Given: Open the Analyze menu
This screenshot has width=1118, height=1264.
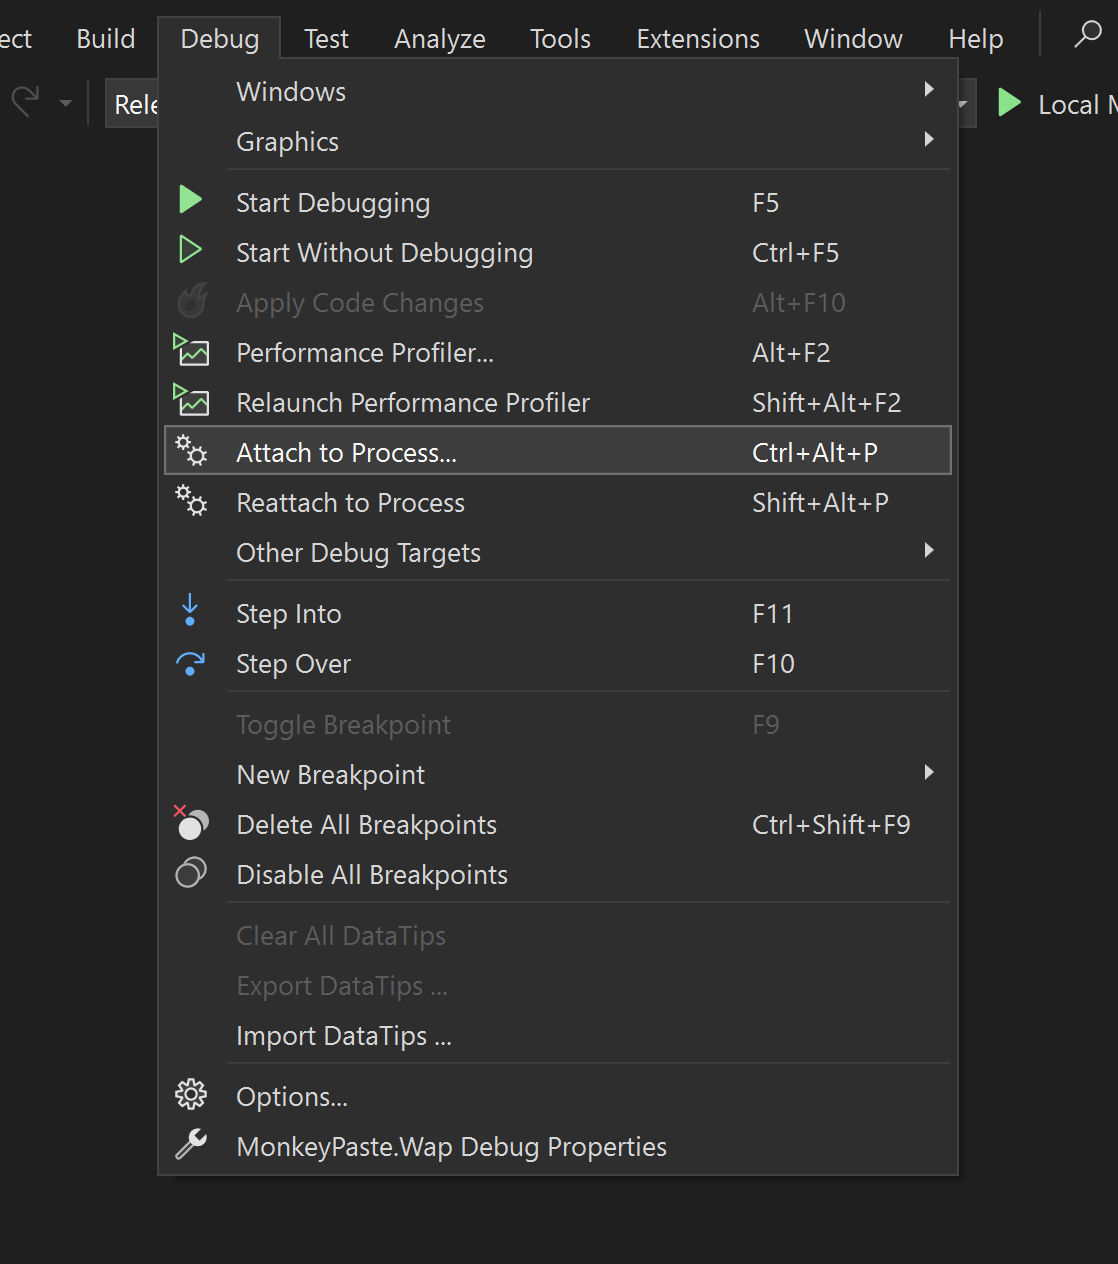Looking at the screenshot, I should click(x=439, y=39).
